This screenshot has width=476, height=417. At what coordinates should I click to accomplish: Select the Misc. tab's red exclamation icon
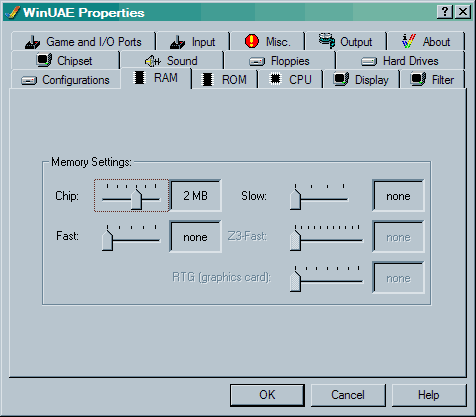coord(252,41)
